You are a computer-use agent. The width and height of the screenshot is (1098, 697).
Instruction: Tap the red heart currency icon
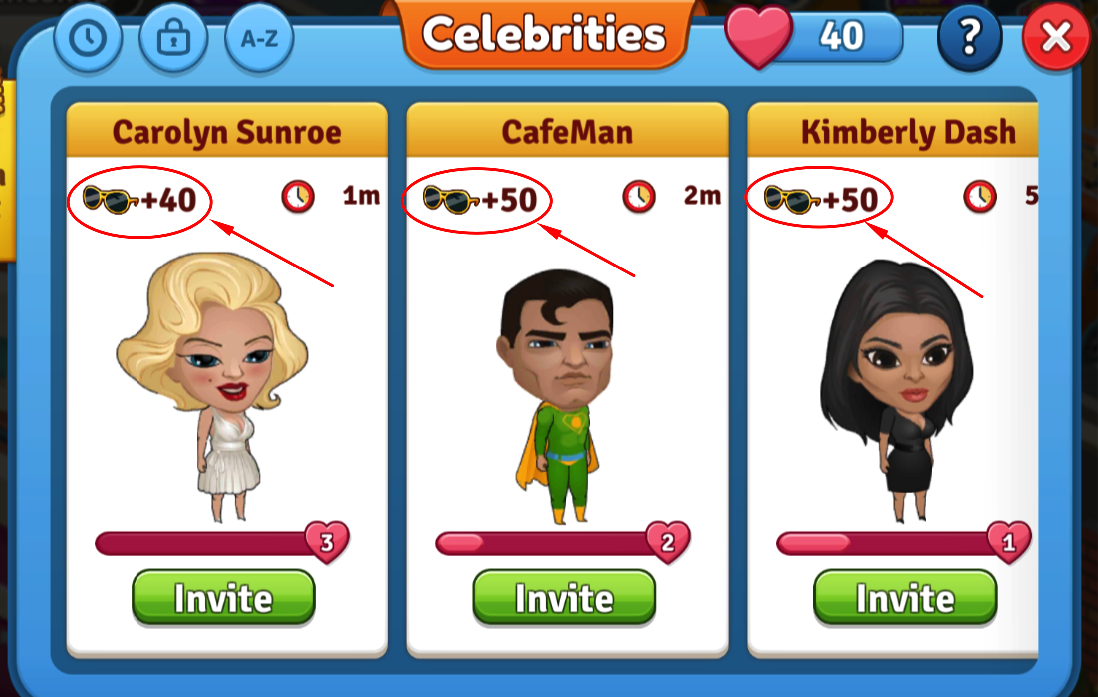pos(759,36)
